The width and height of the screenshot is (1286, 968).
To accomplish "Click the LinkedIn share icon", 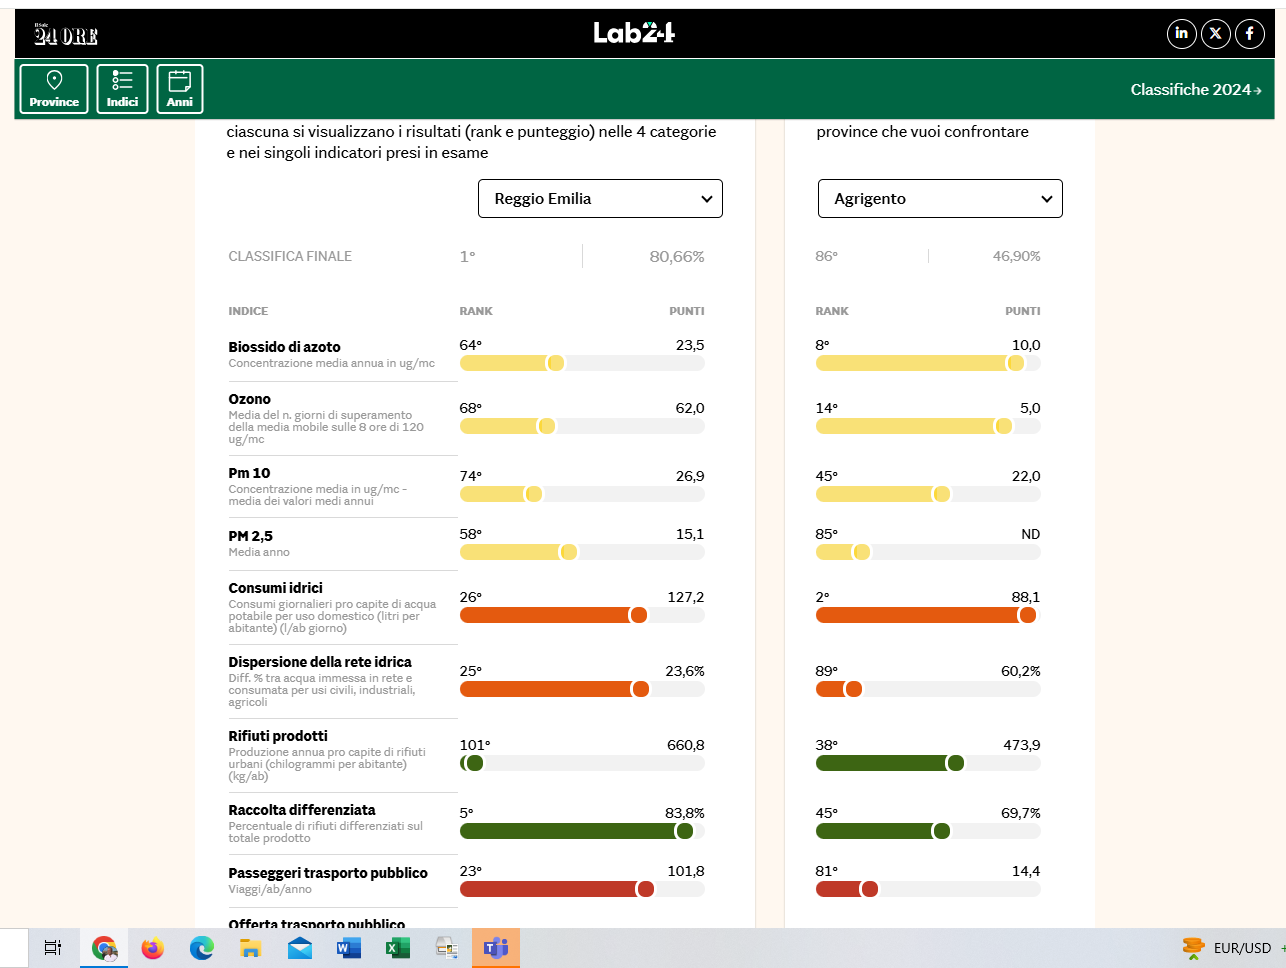I will 1181,34.
